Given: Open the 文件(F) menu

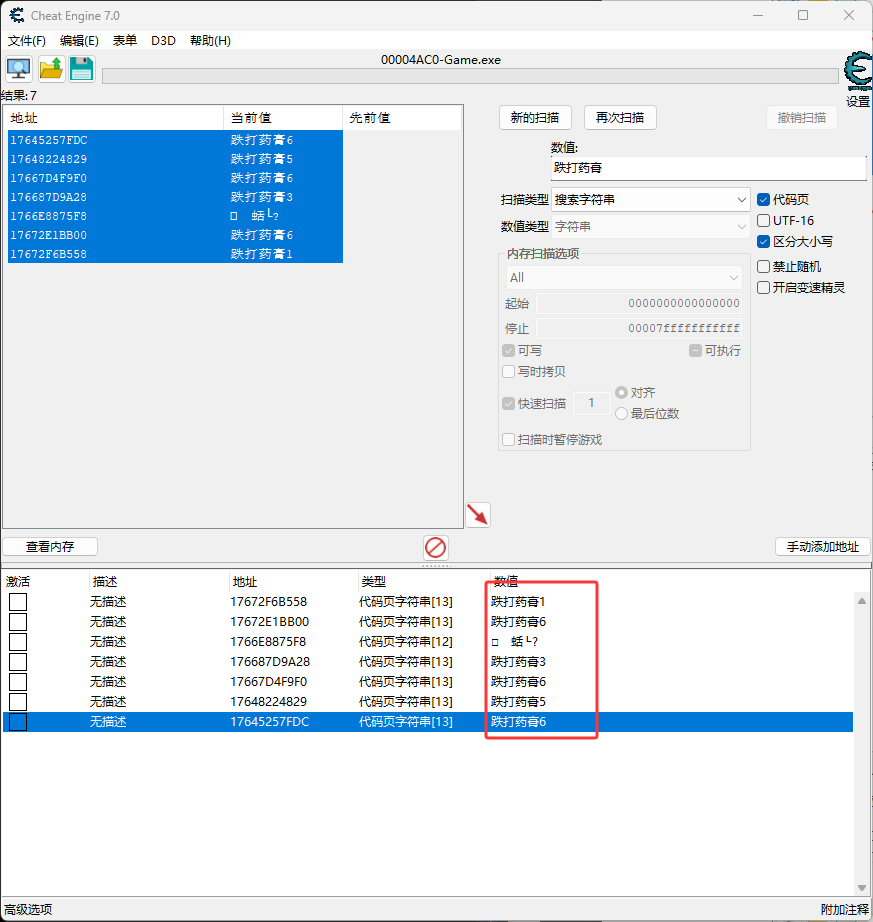Looking at the screenshot, I should (x=26, y=41).
